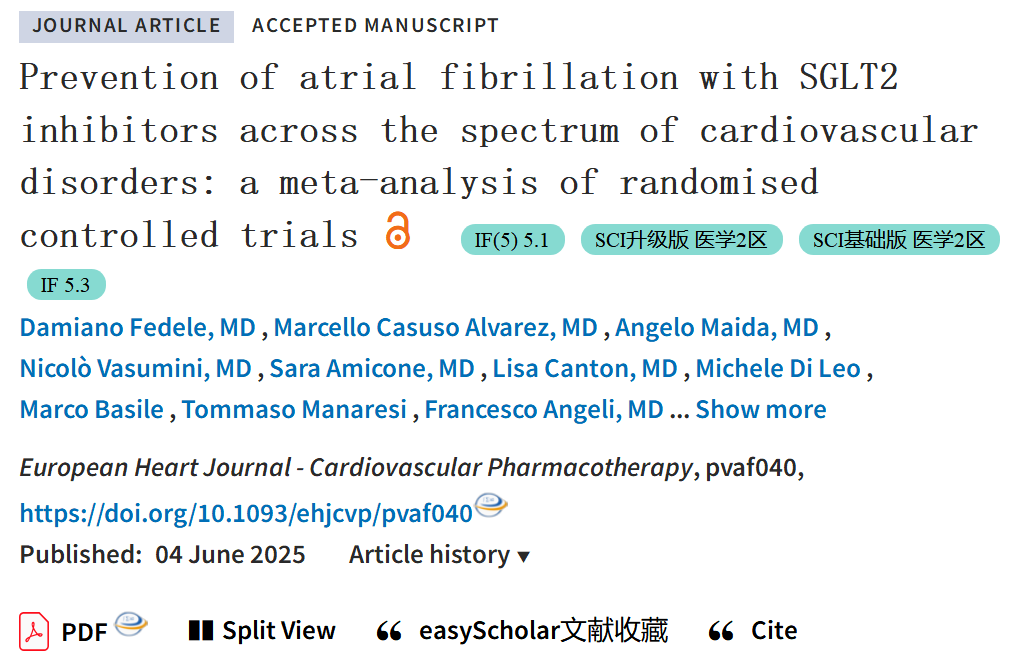Open the Split View button
This screenshot has height=666, width=1017.
coord(262,630)
